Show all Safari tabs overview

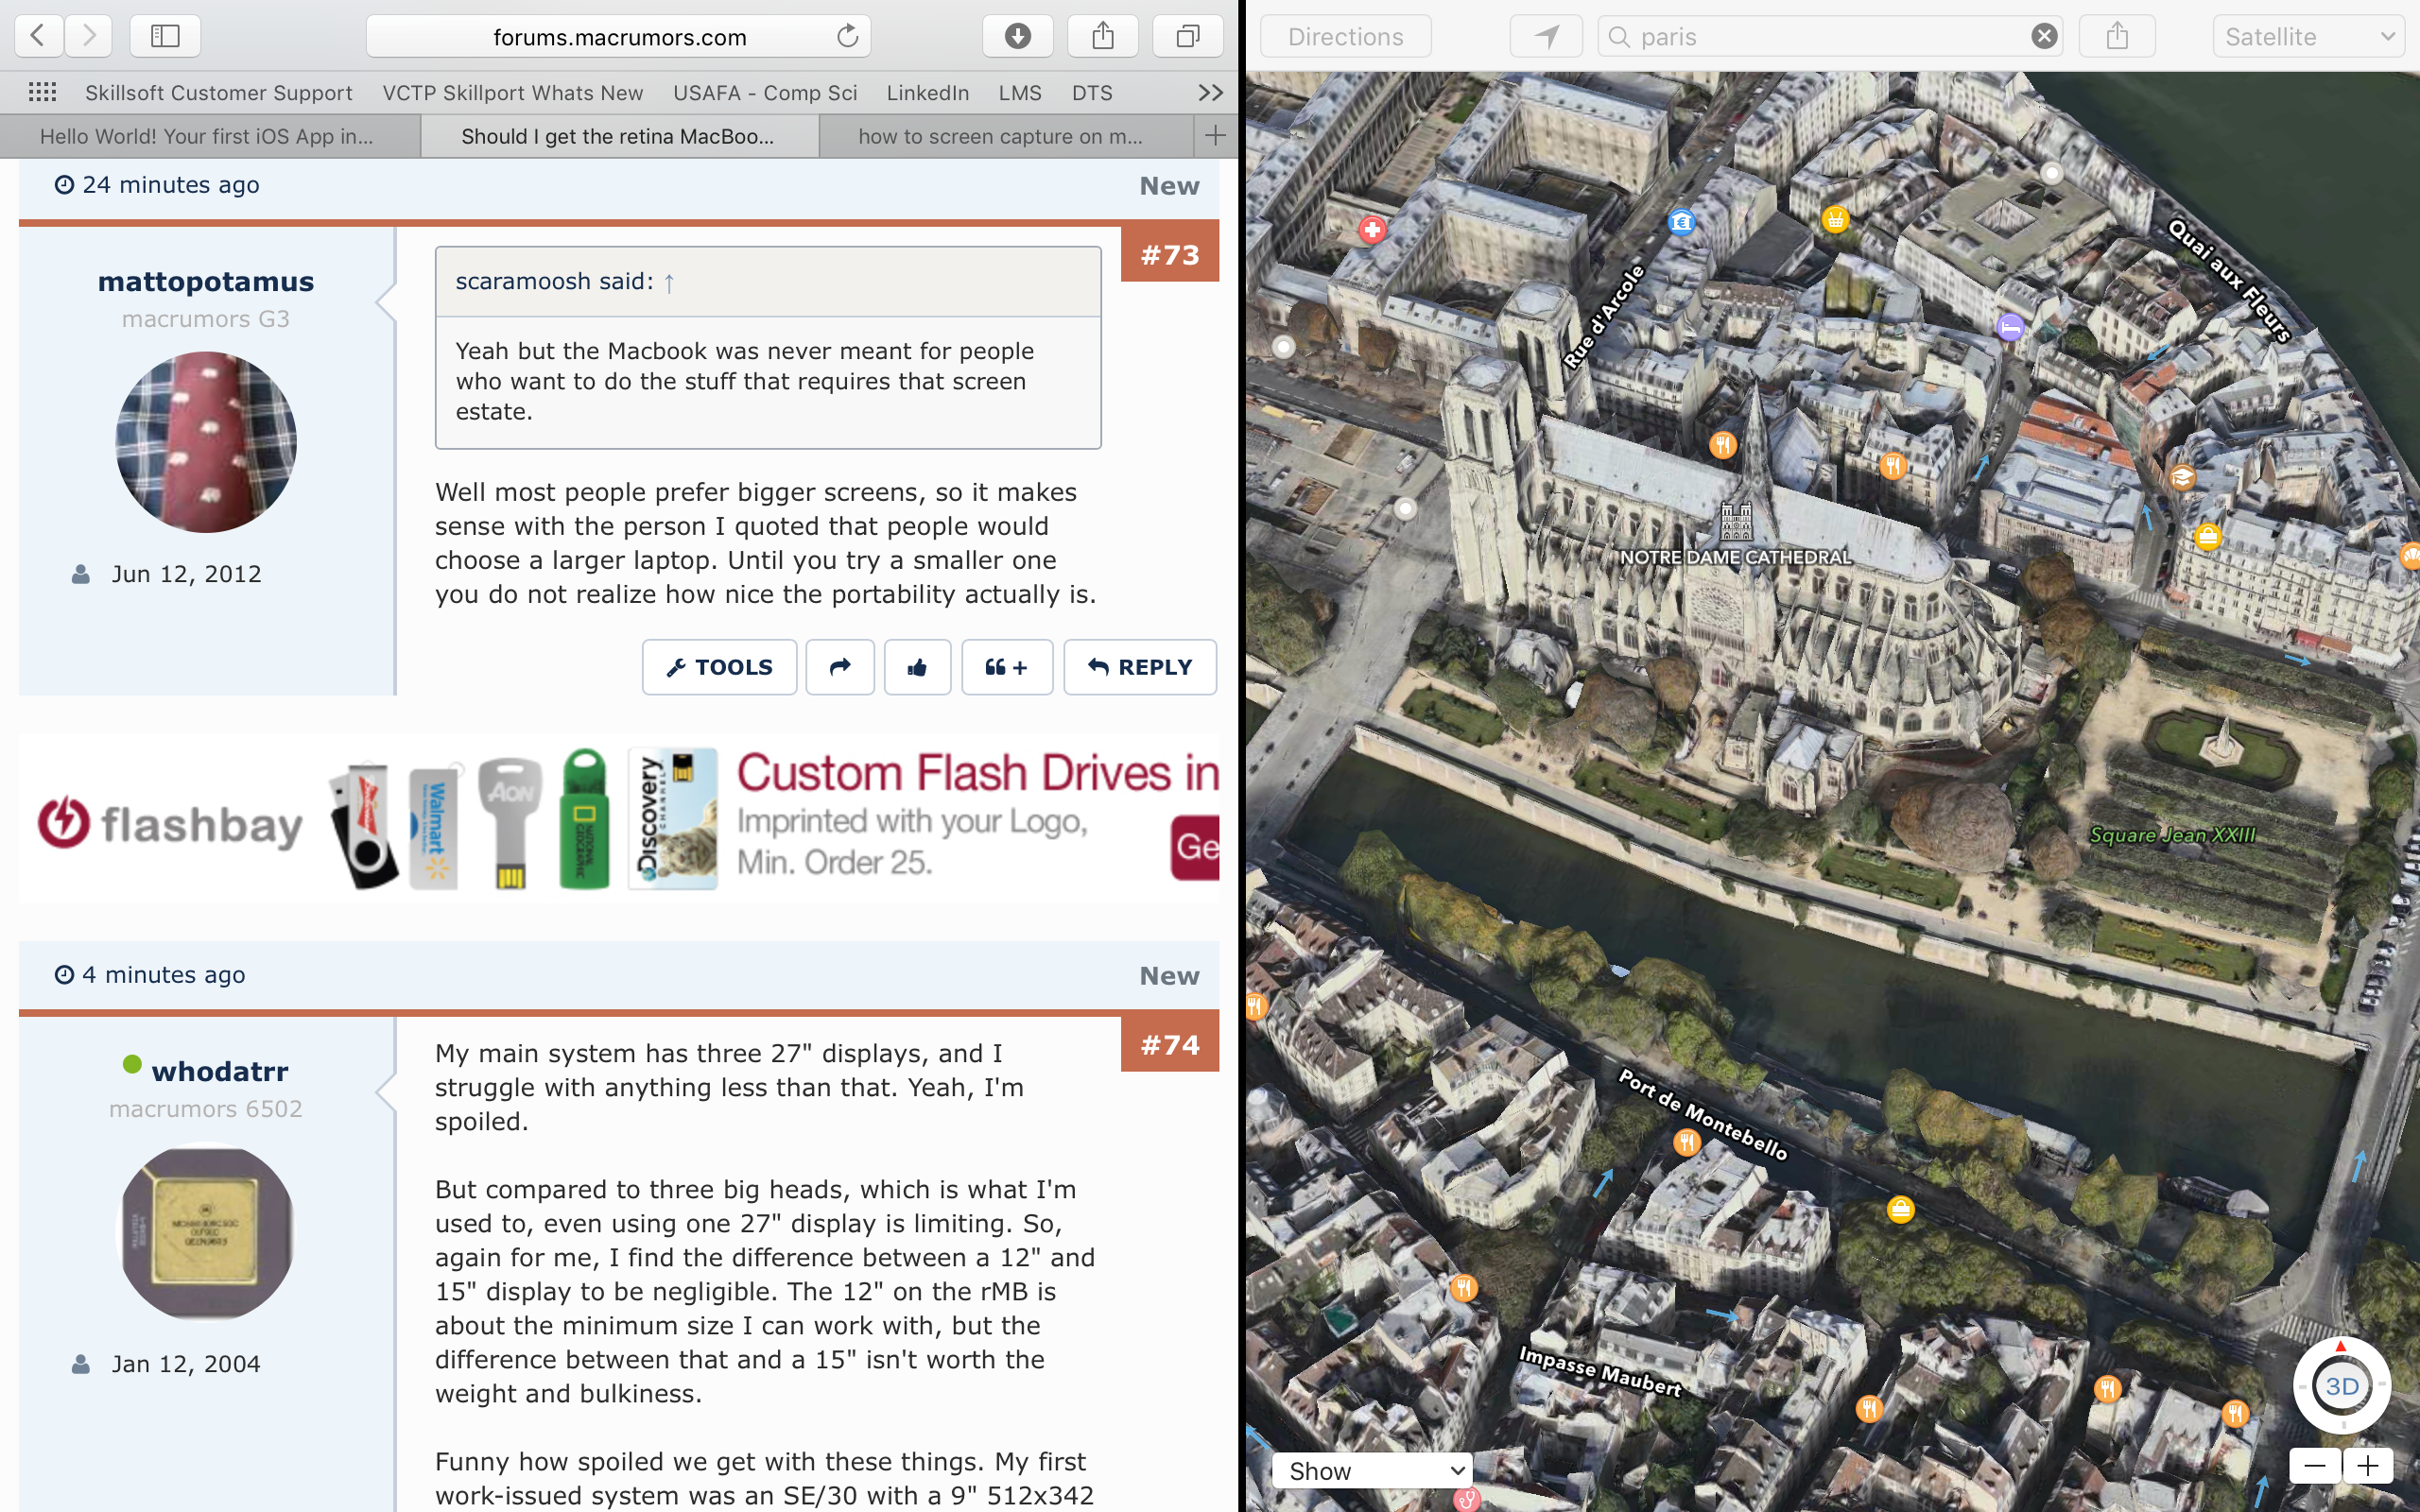(x=1188, y=36)
